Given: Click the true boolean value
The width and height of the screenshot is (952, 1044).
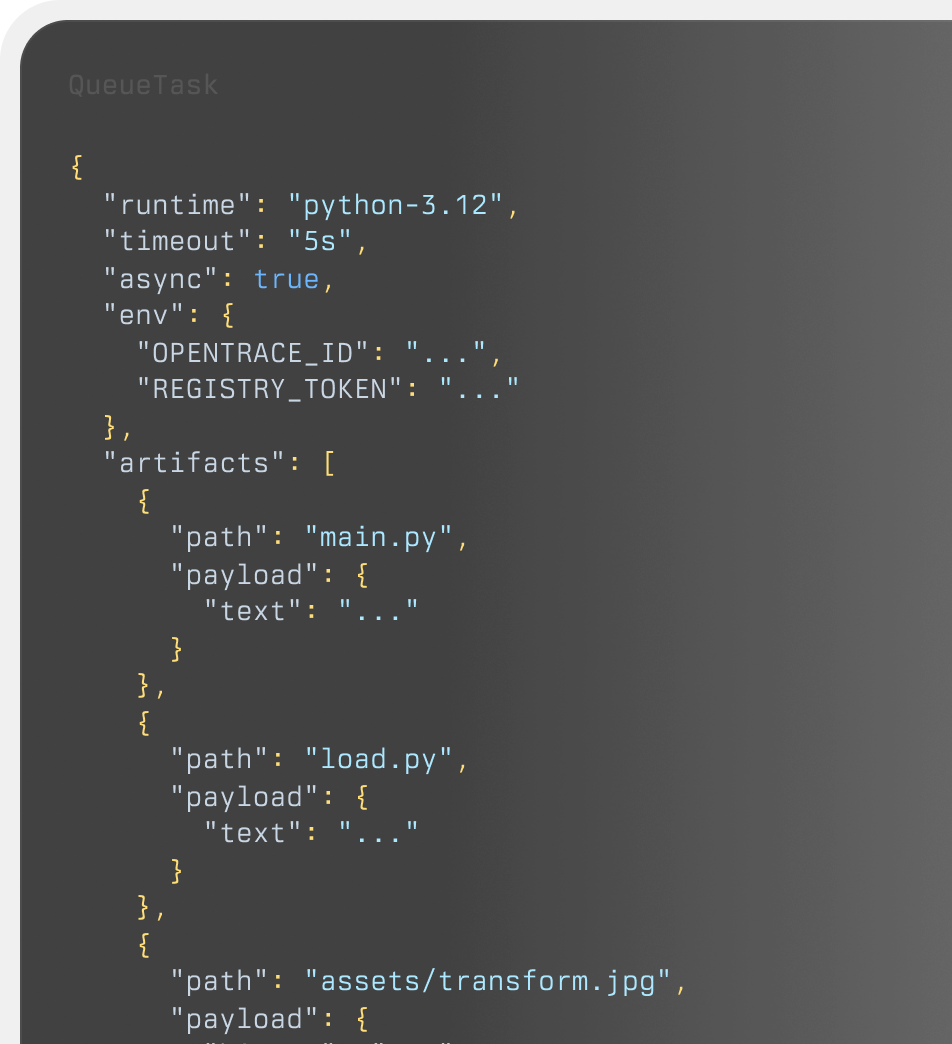Looking at the screenshot, I should coord(286,279).
